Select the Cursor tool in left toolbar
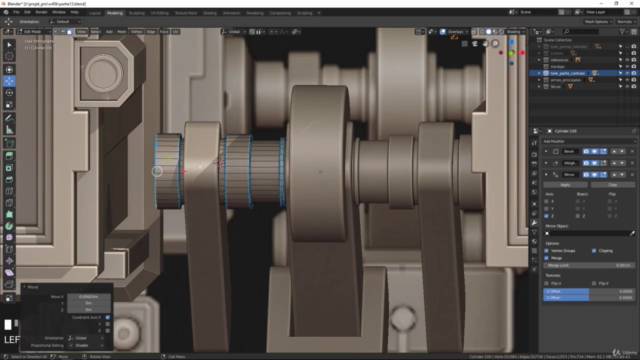The height and width of the screenshot is (360, 640). [9, 56]
